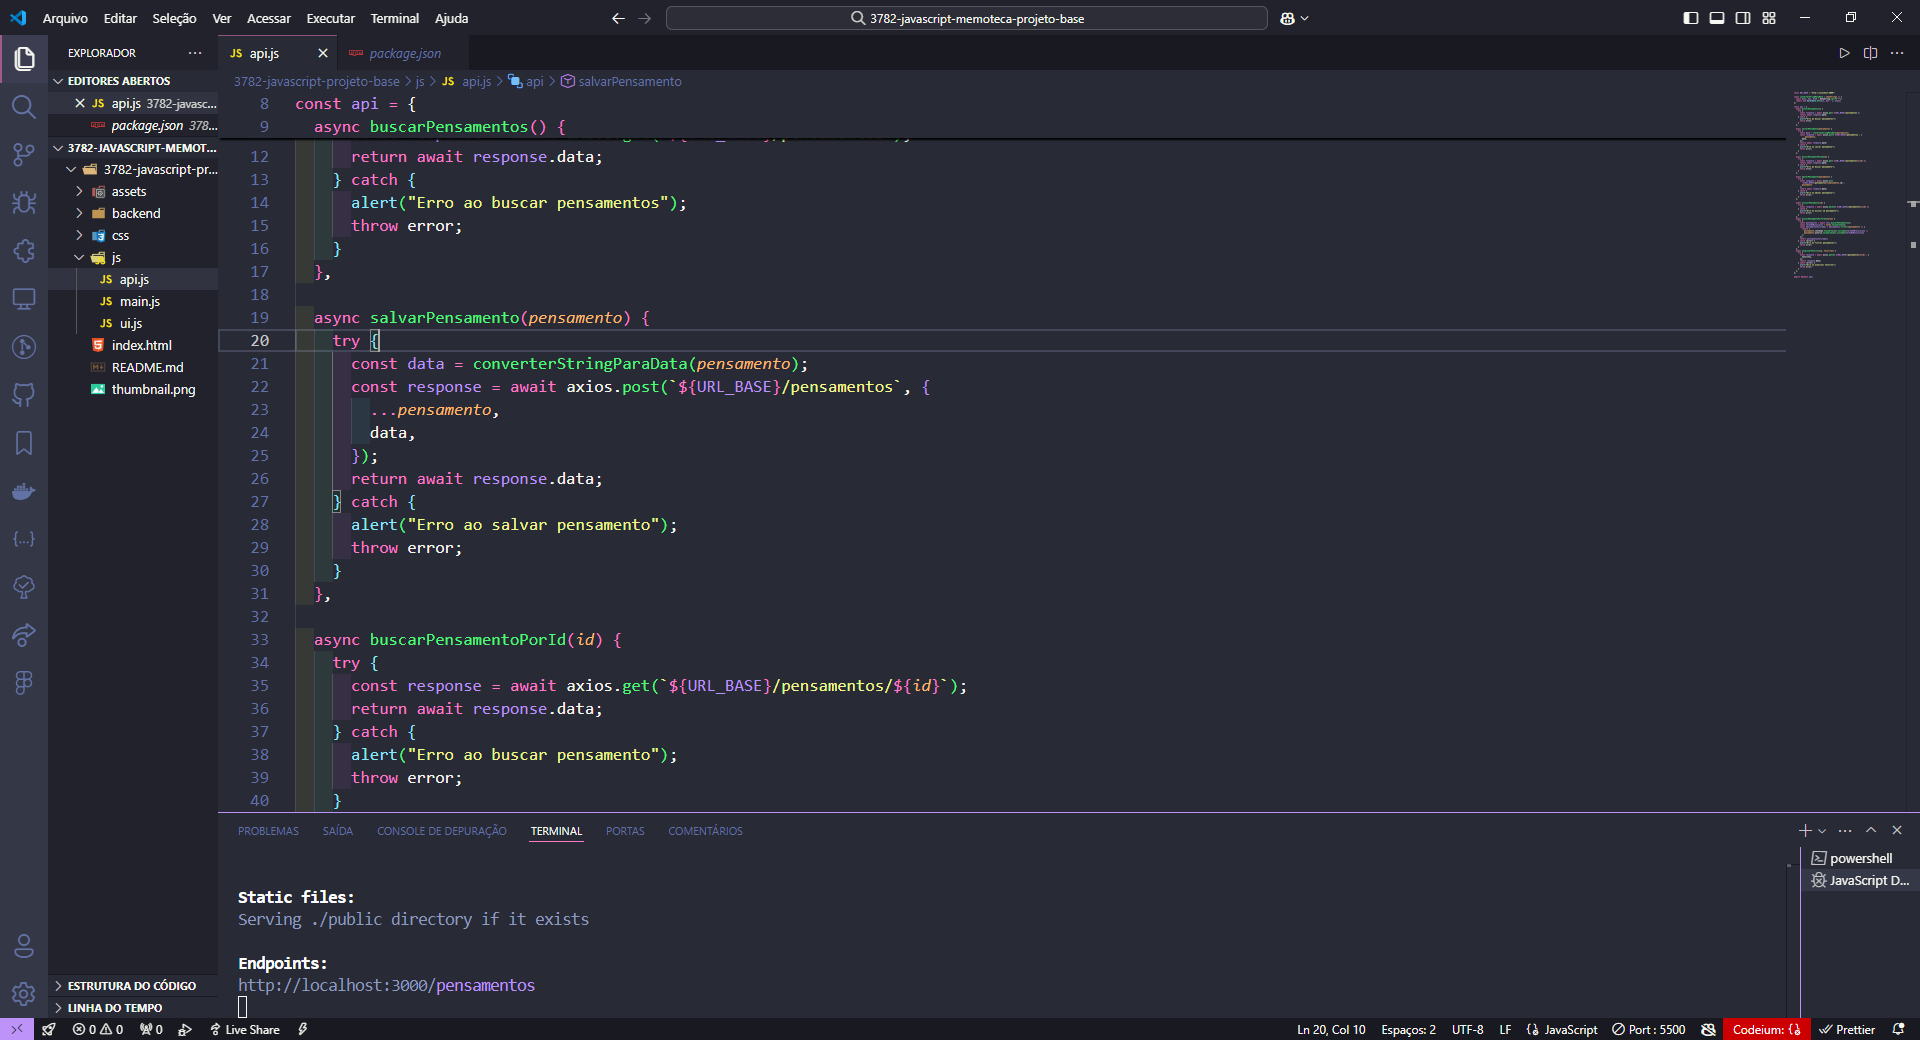Collapse the EDITORES ABERTOS section
Screen dimensions: 1920x1040
pyautogui.click(x=133, y=81)
